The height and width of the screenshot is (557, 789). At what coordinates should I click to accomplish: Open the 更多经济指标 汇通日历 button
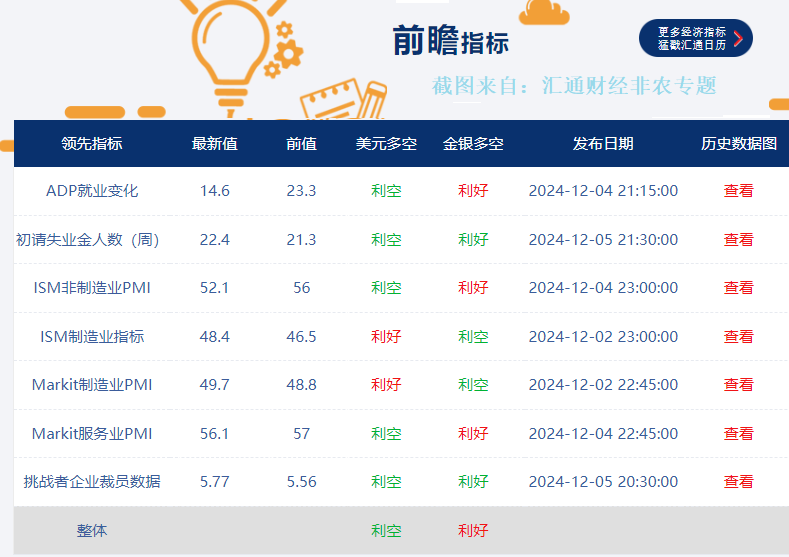(695, 38)
